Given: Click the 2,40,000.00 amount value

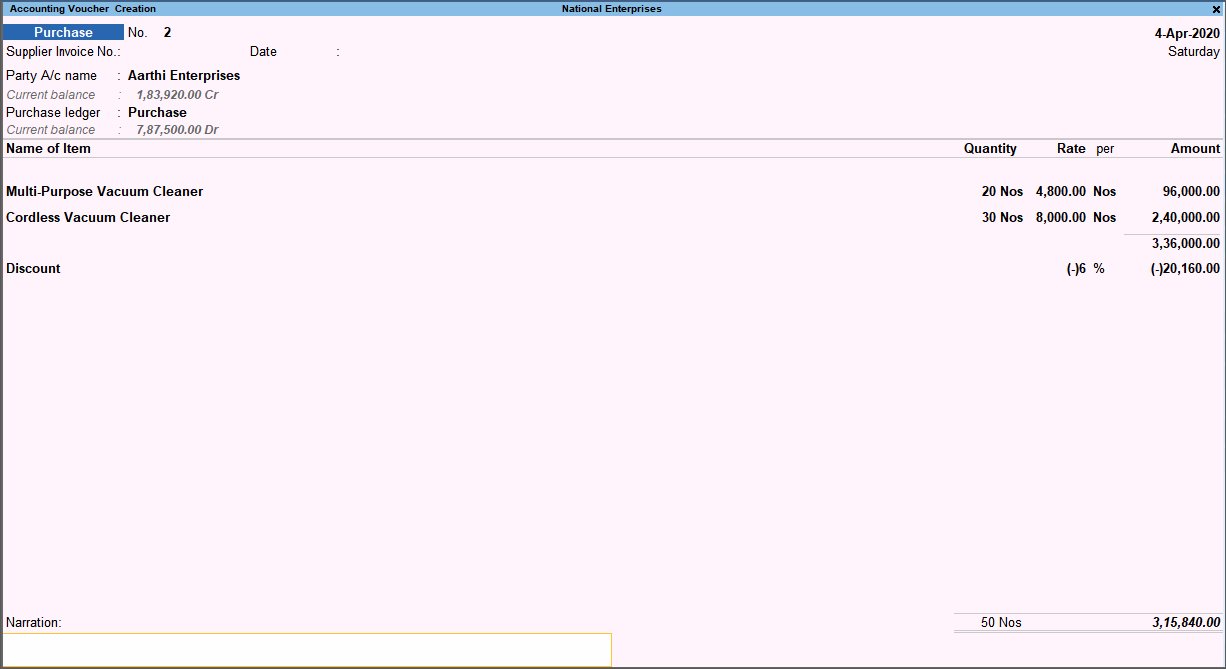Looking at the screenshot, I should click(1186, 217).
